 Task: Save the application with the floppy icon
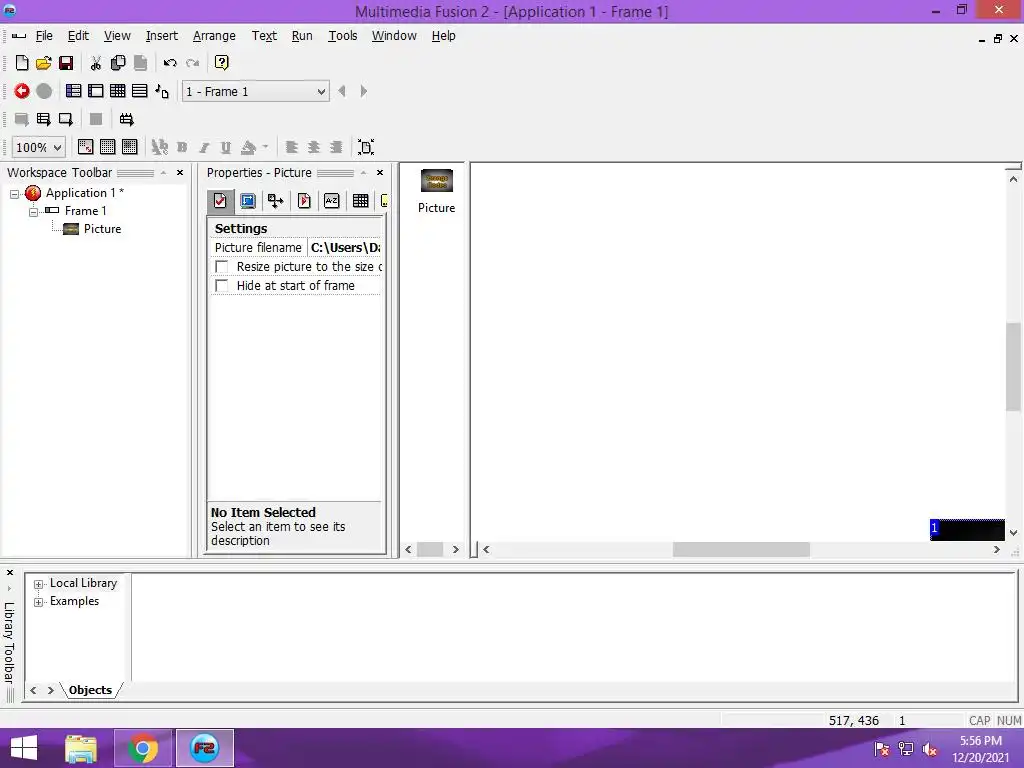(66, 63)
